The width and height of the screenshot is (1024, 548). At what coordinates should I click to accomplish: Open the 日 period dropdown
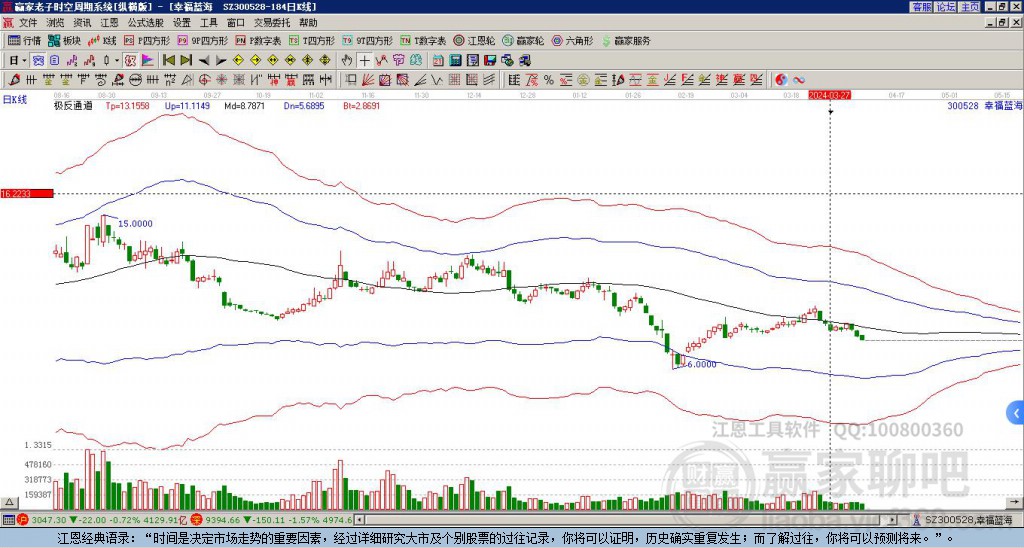(x=18, y=60)
